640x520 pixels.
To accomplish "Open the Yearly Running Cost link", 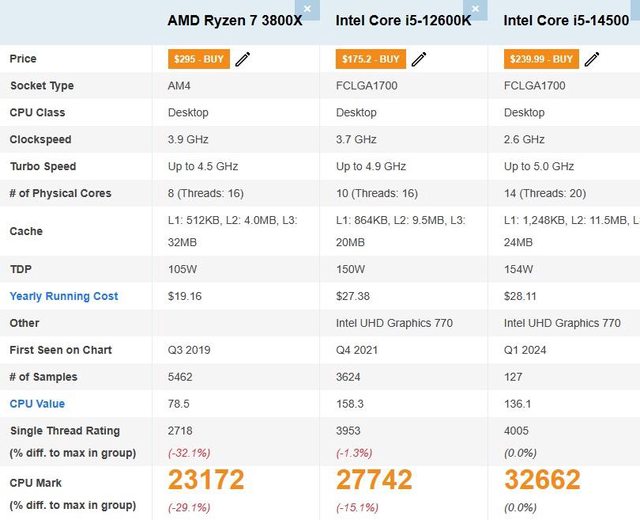I will (x=64, y=296).
